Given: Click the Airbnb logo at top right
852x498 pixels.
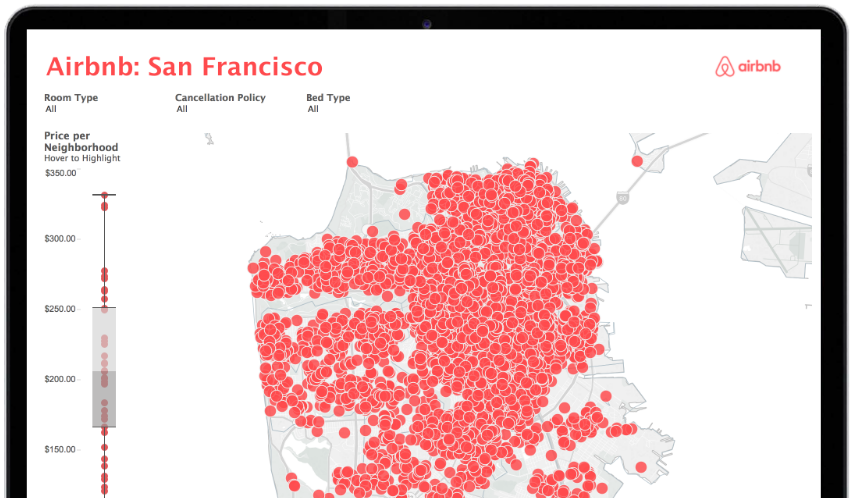Looking at the screenshot, I should pyautogui.click(x=748, y=67).
